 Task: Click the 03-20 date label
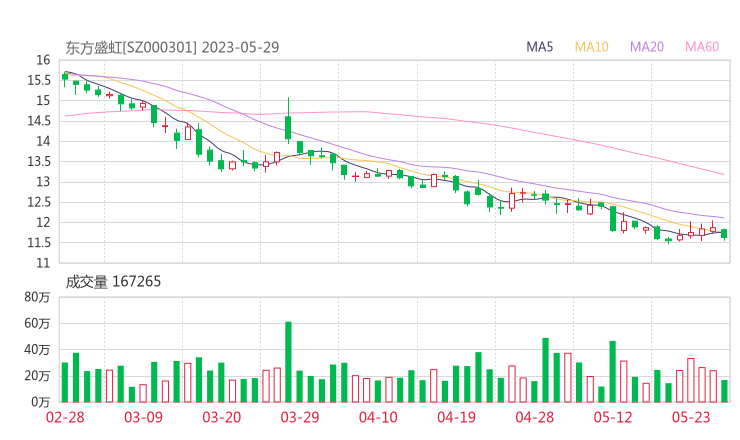tap(222, 417)
